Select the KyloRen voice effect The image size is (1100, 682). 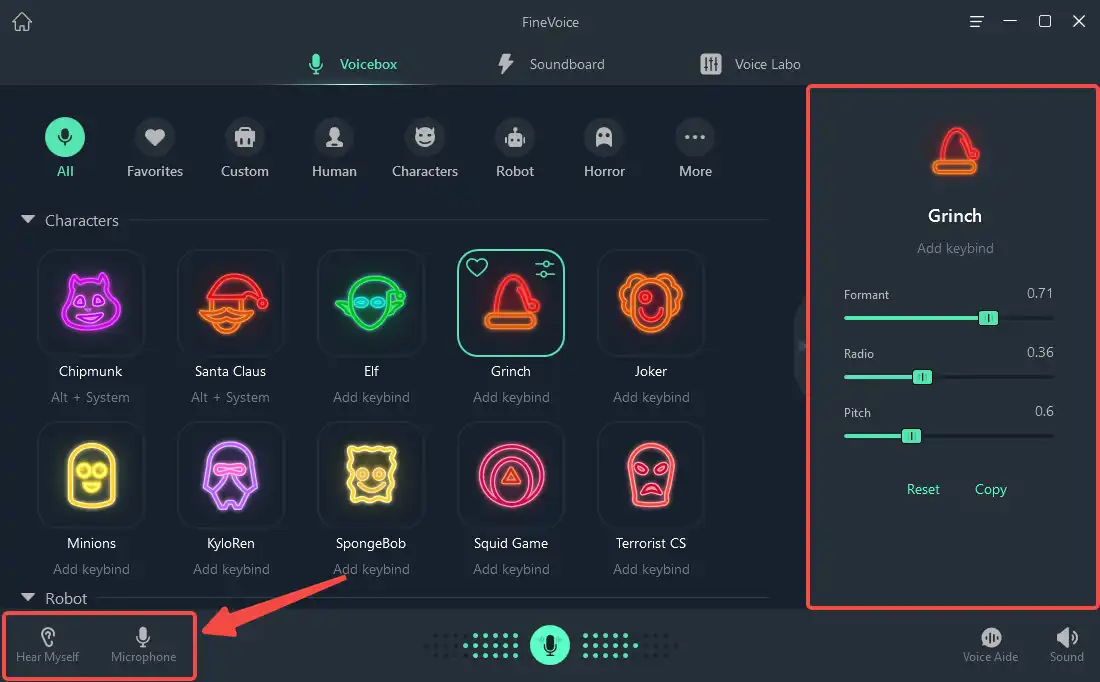pos(231,475)
